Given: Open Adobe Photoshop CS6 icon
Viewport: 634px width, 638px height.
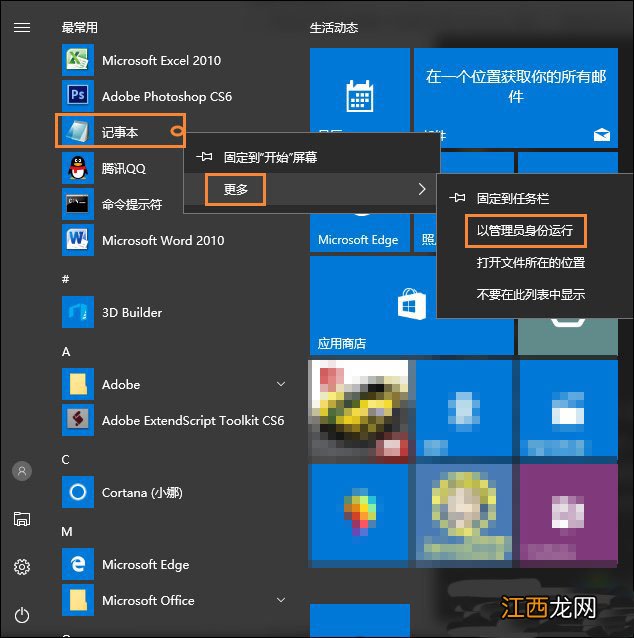Looking at the screenshot, I should pyautogui.click(x=78, y=96).
